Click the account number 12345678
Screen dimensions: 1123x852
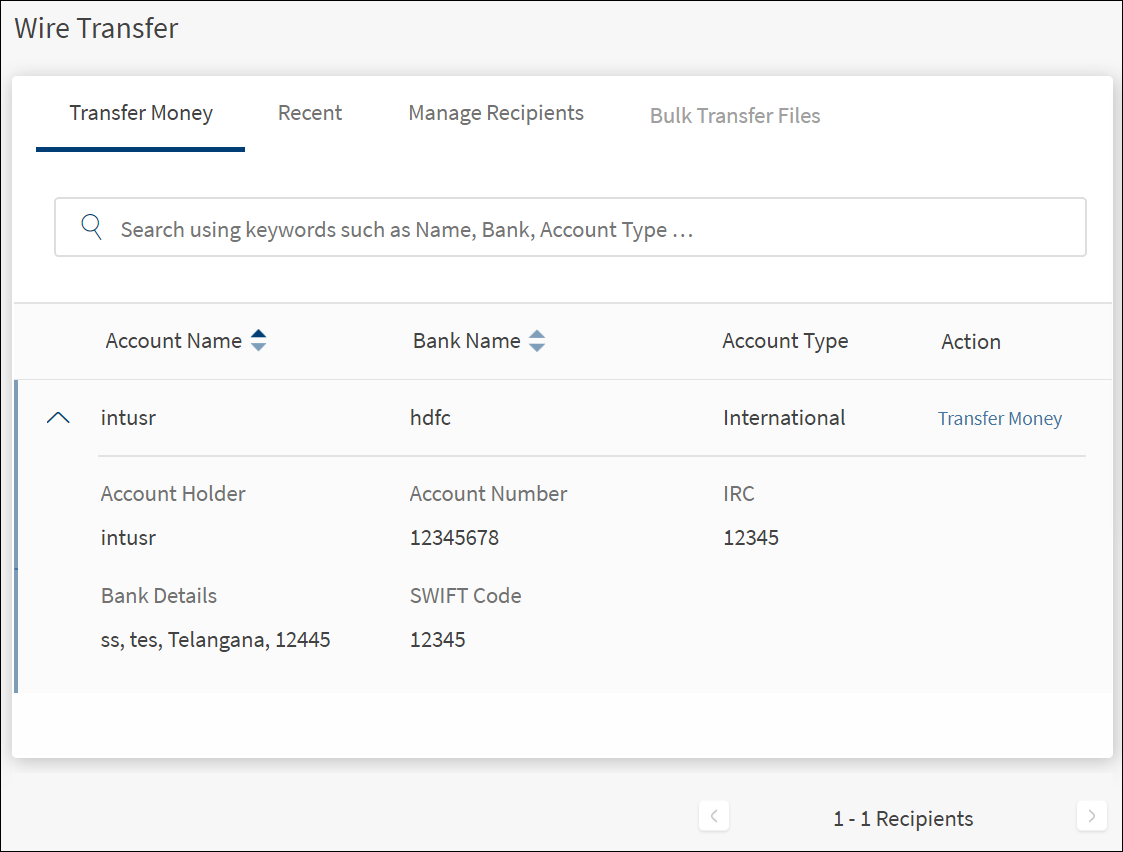(x=454, y=538)
